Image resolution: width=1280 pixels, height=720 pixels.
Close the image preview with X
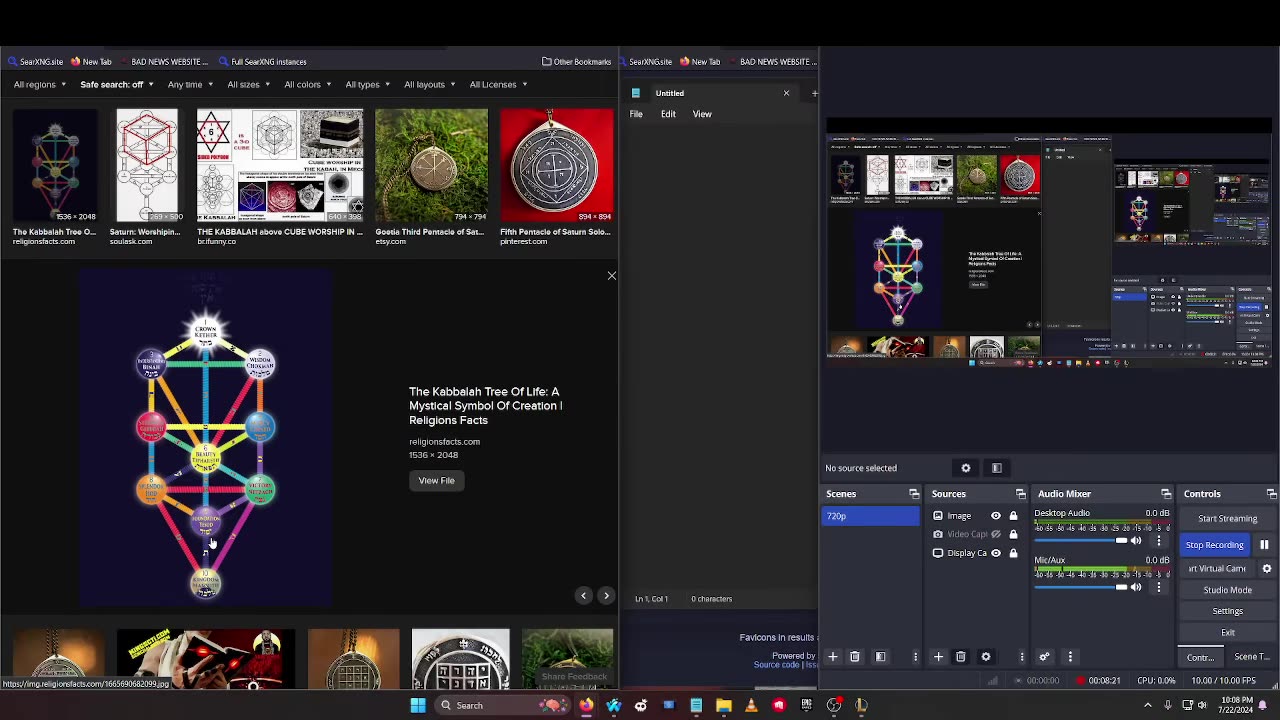612,276
